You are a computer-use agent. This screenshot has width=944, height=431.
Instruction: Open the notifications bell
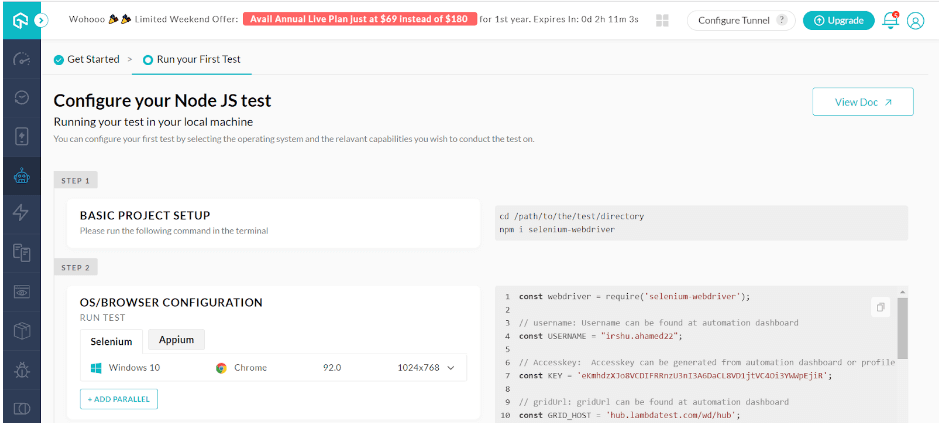click(x=890, y=20)
